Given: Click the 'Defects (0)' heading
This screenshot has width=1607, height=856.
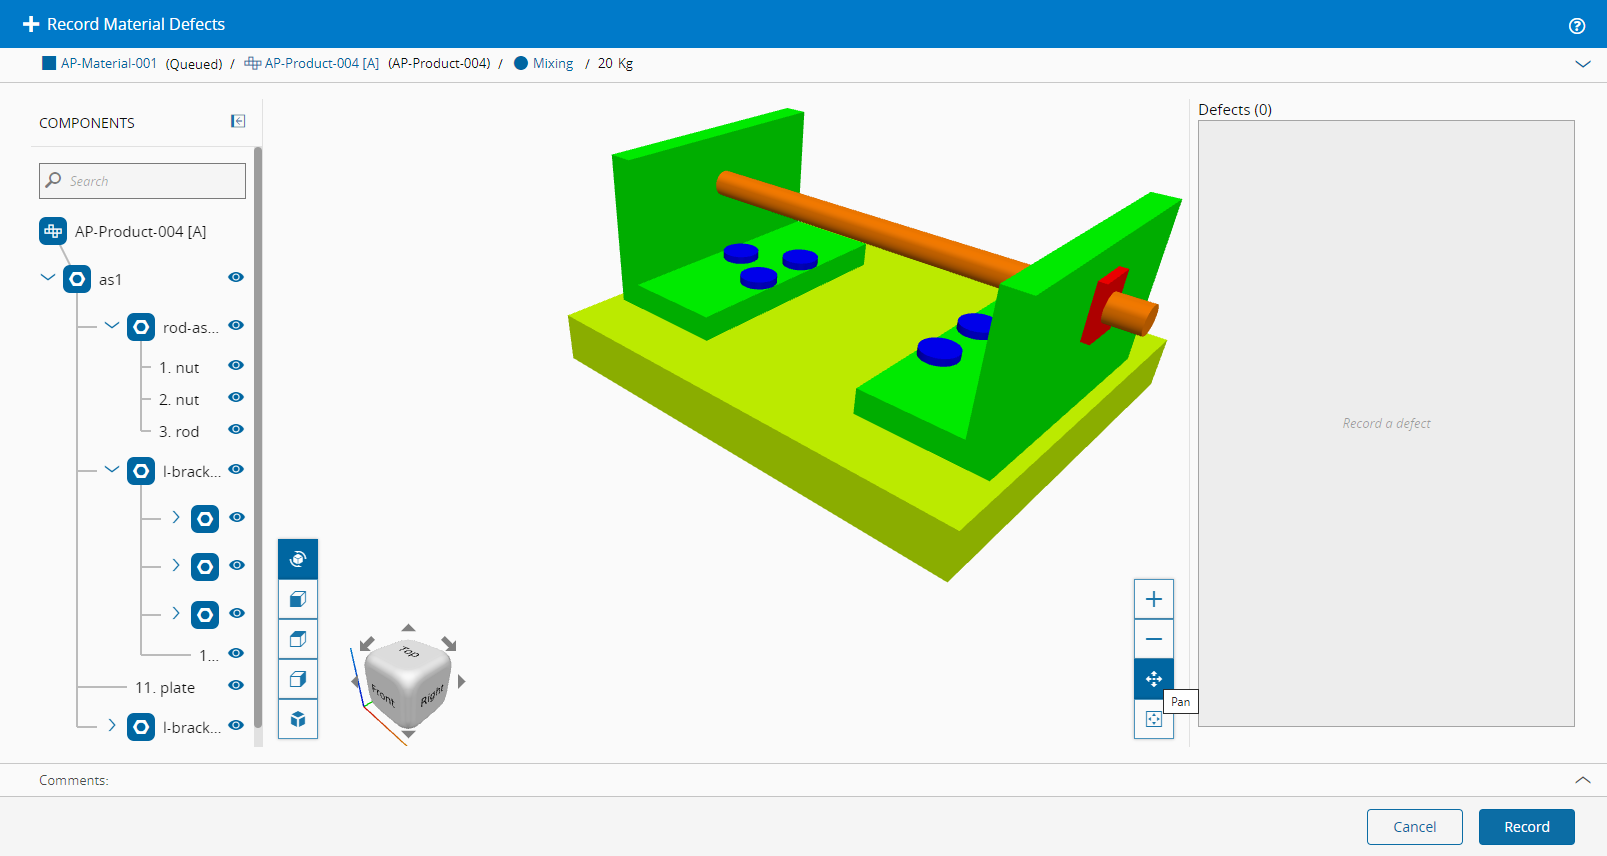Looking at the screenshot, I should click(1235, 110).
